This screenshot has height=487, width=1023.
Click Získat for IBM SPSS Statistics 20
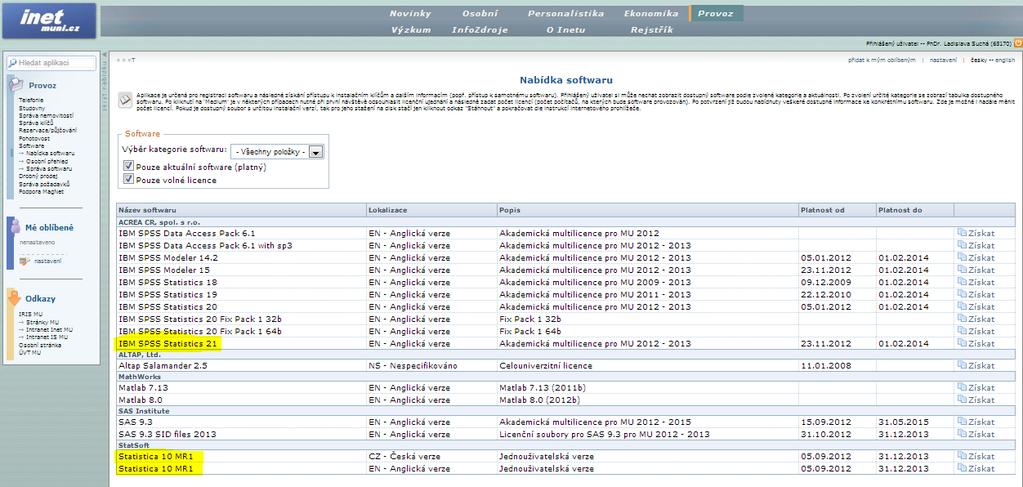(x=977, y=307)
